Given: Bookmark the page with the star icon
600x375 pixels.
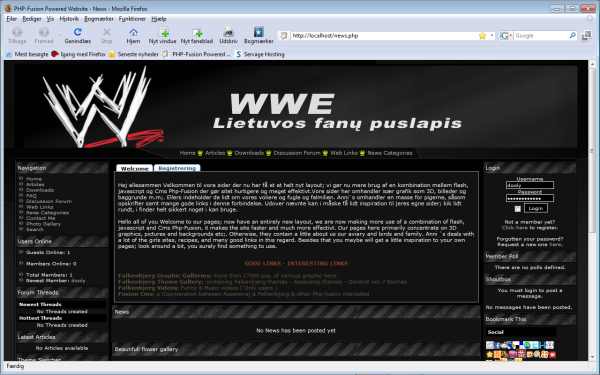Looking at the screenshot, I should (482, 36).
